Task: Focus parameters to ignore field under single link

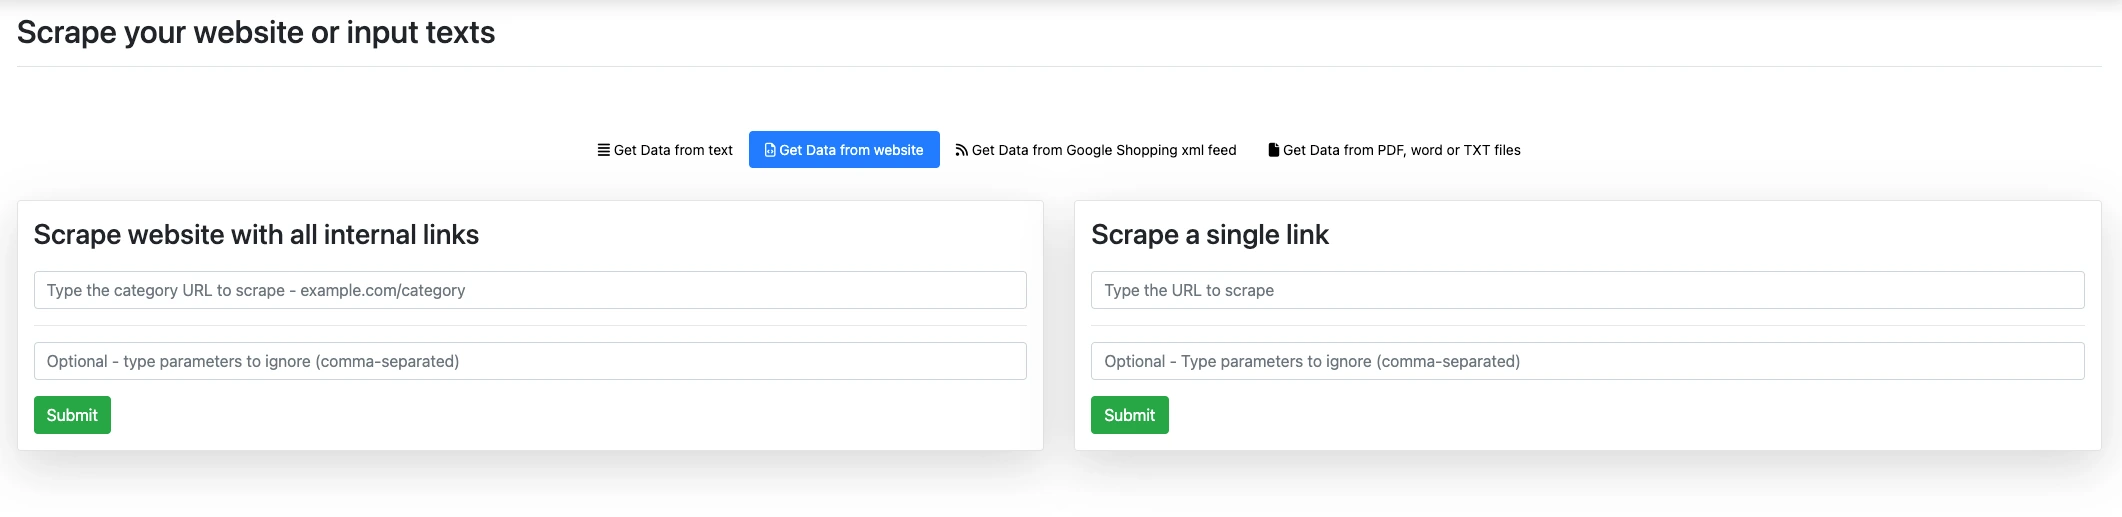Action: coord(1587,361)
